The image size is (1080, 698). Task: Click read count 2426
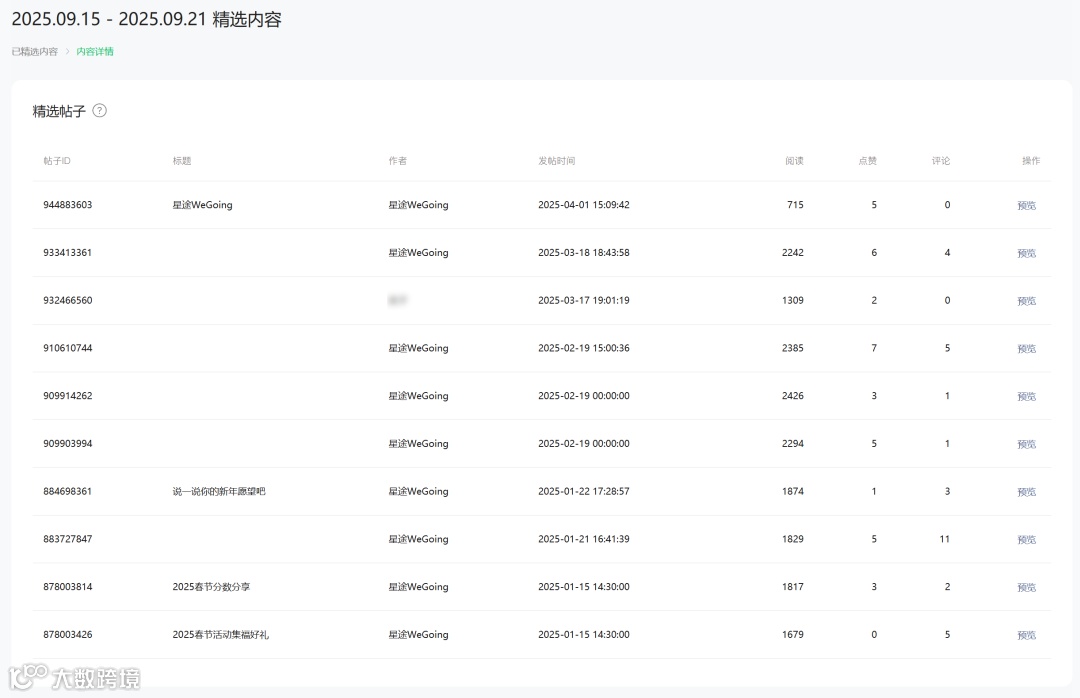[793, 396]
